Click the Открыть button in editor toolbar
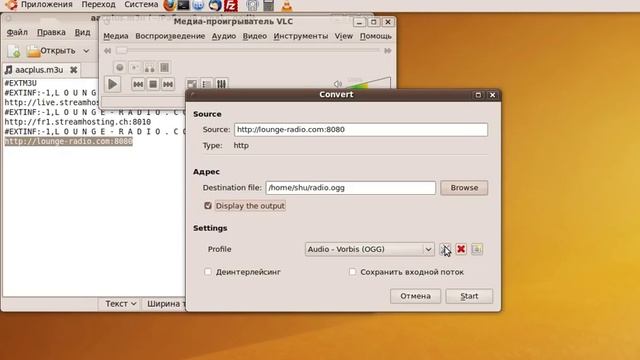 coord(51,51)
